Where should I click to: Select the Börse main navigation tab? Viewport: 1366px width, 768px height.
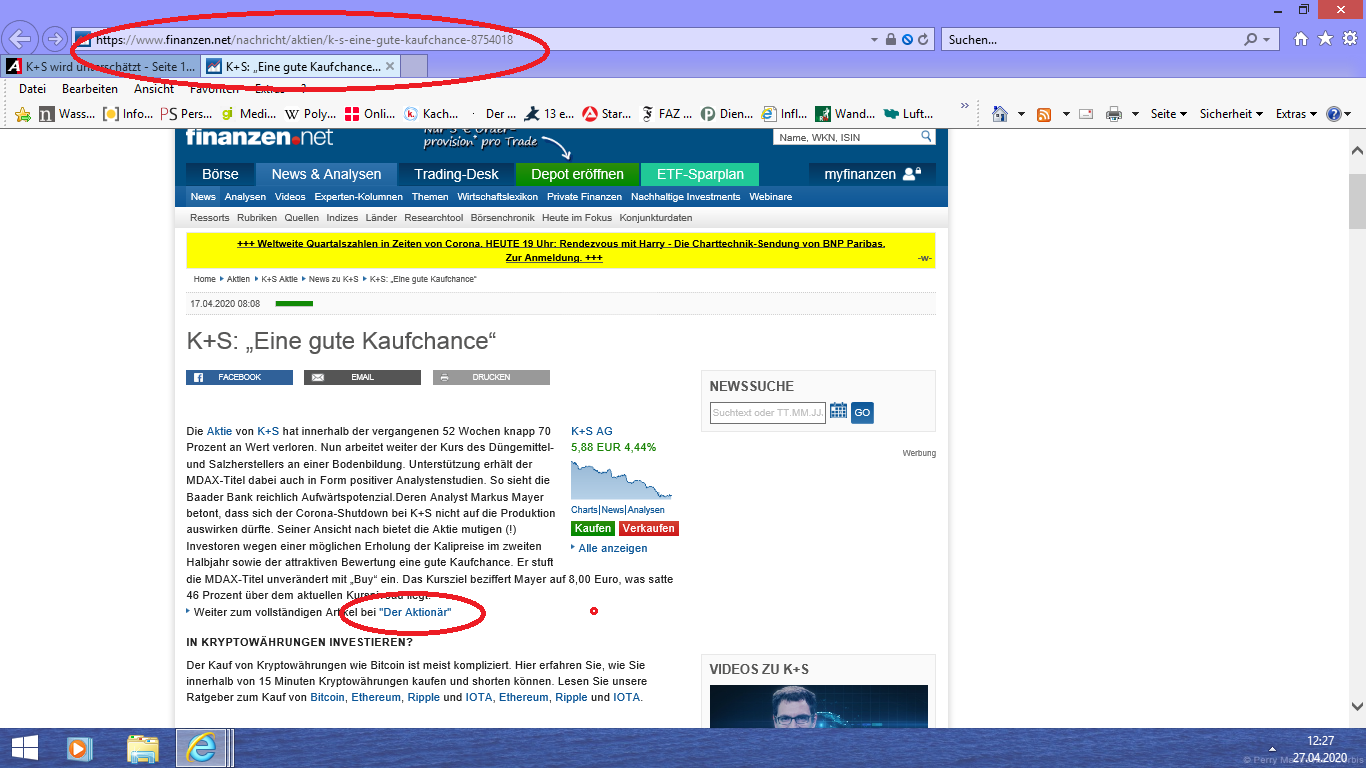pos(221,174)
